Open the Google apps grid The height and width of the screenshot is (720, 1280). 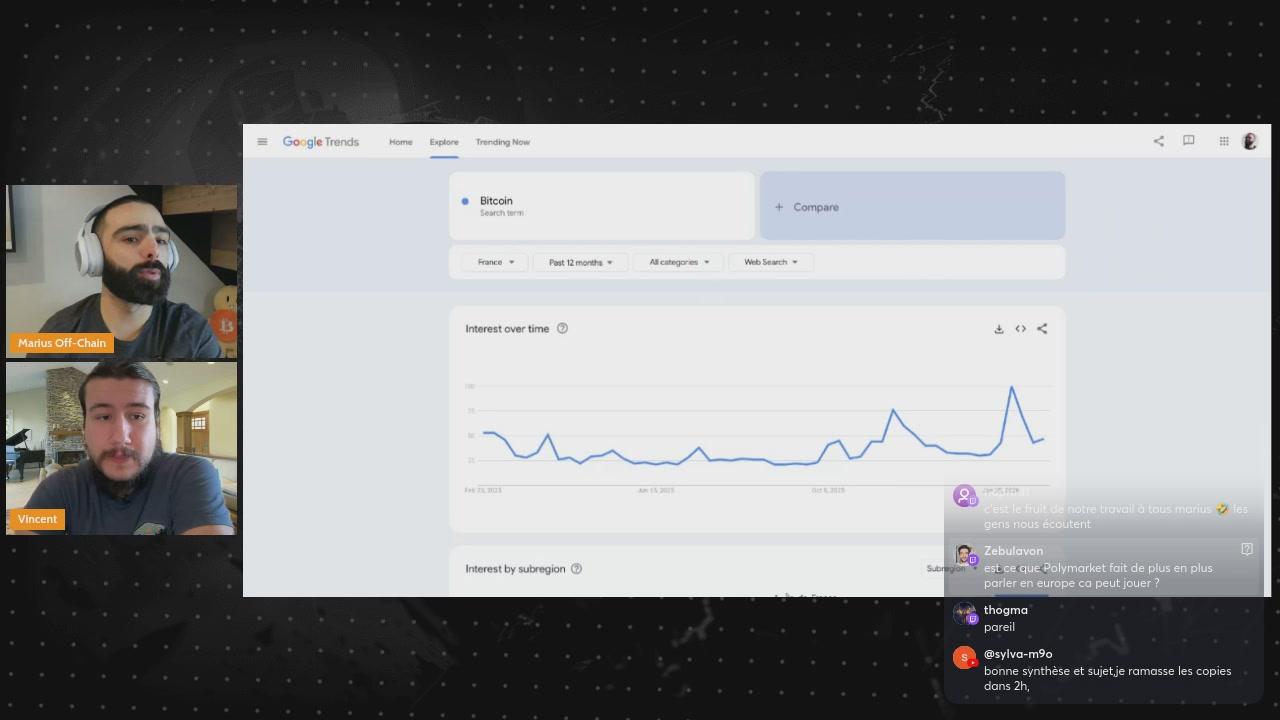(x=1224, y=142)
